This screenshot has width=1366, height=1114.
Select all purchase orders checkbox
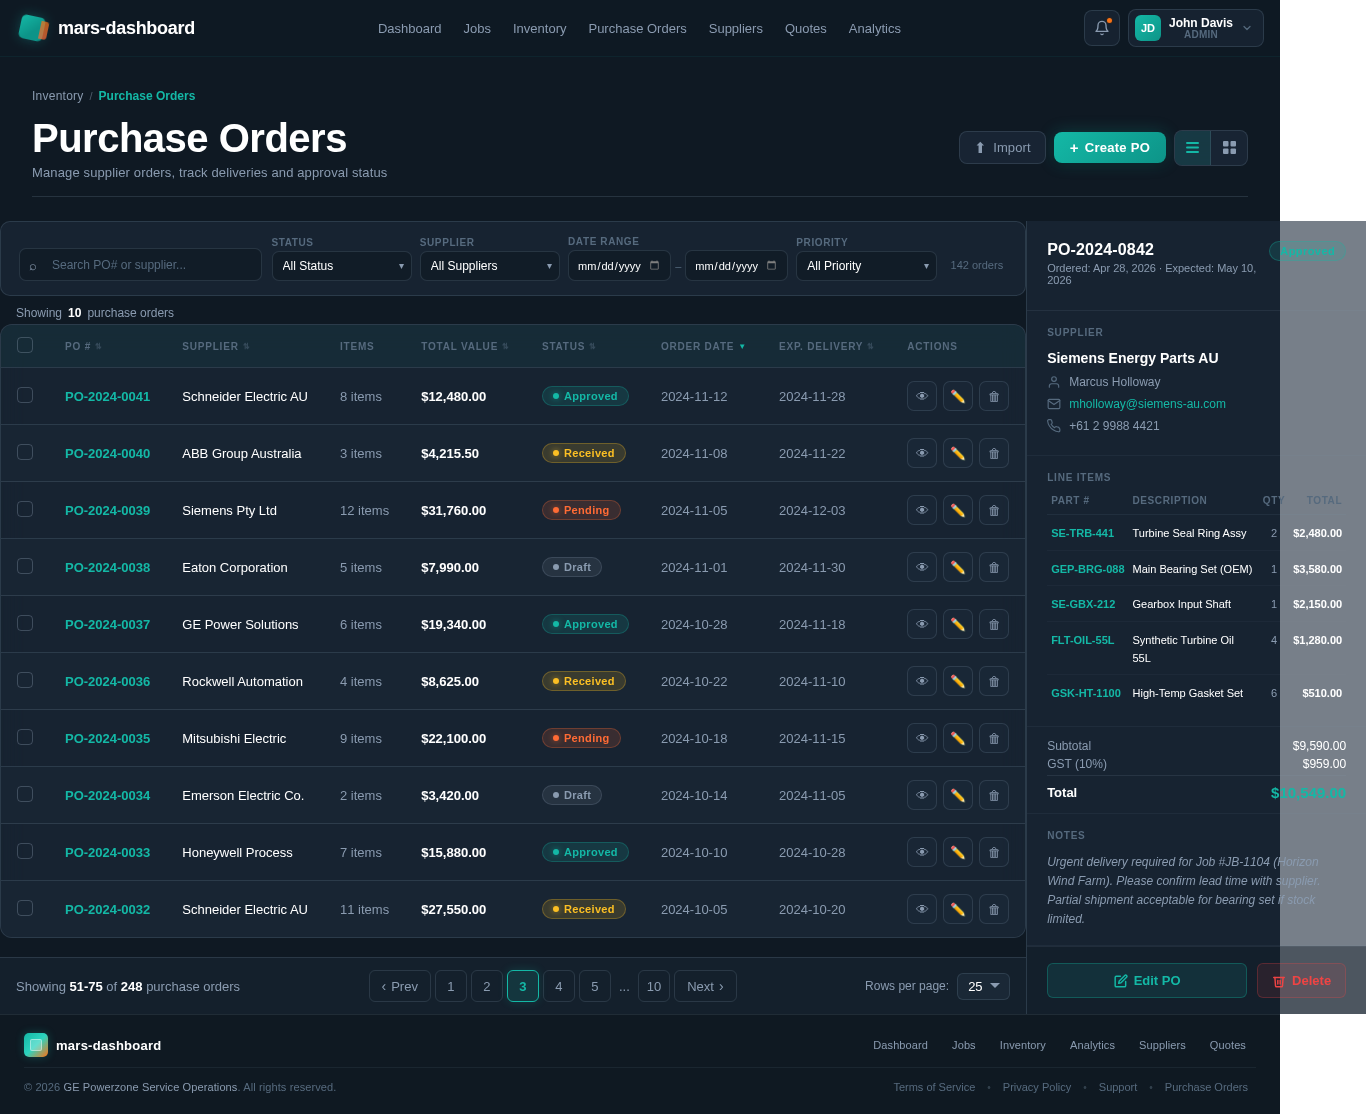[x=25, y=345]
